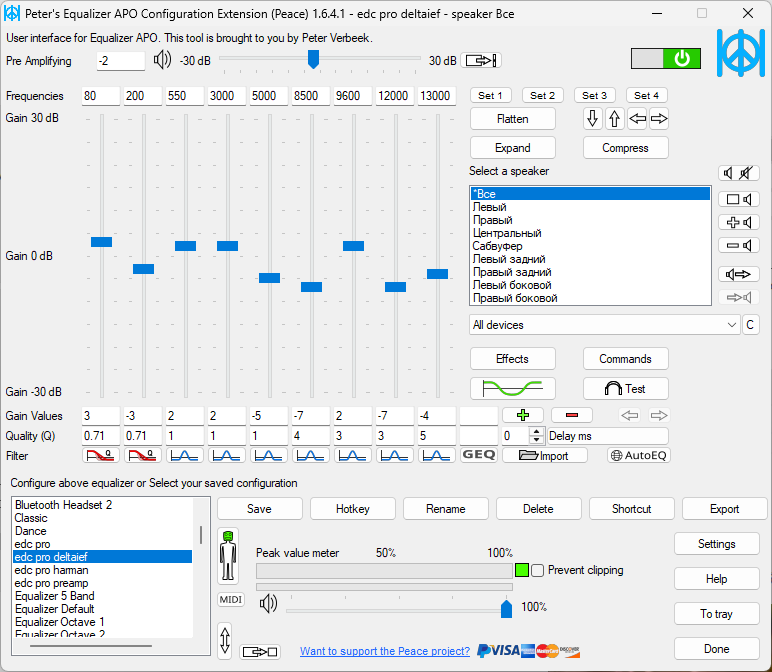772x672 pixels.
Task: Change the 80 Hz filter type icon
Action: coord(101,455)
